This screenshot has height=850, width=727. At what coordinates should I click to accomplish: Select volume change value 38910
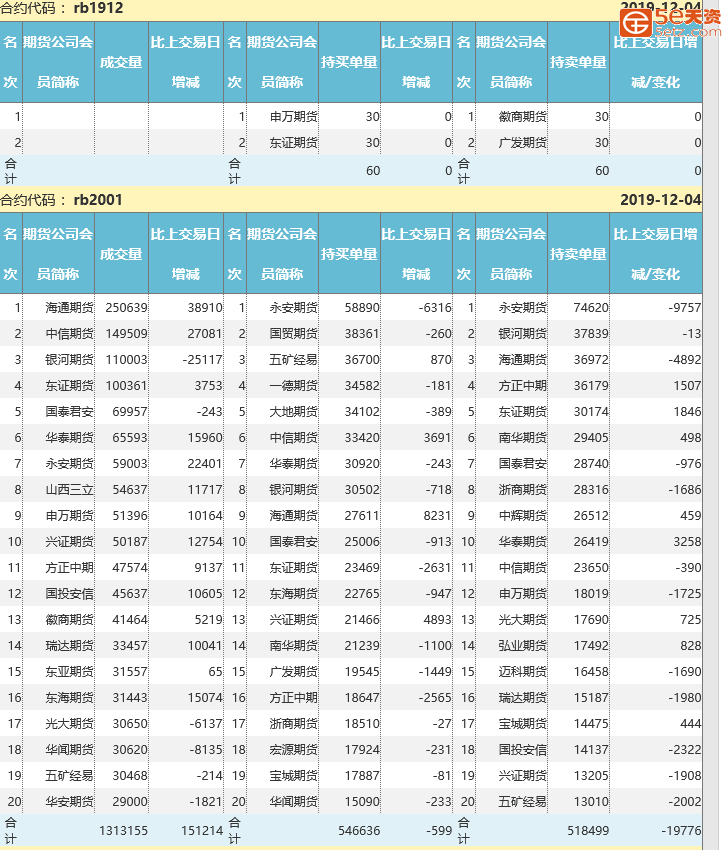click(x=205, y=308)
